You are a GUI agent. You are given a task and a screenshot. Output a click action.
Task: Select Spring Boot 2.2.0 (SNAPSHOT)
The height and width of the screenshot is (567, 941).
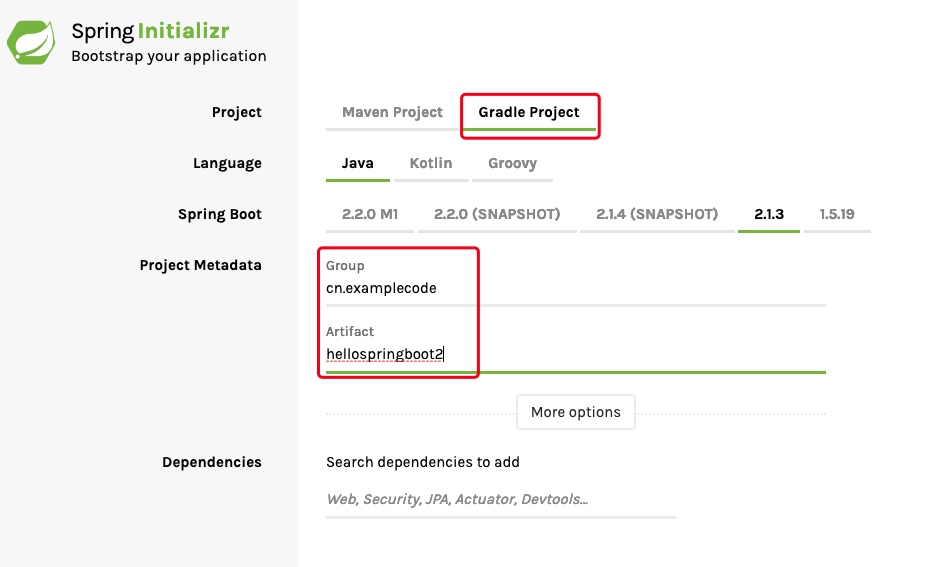point(497,214)
